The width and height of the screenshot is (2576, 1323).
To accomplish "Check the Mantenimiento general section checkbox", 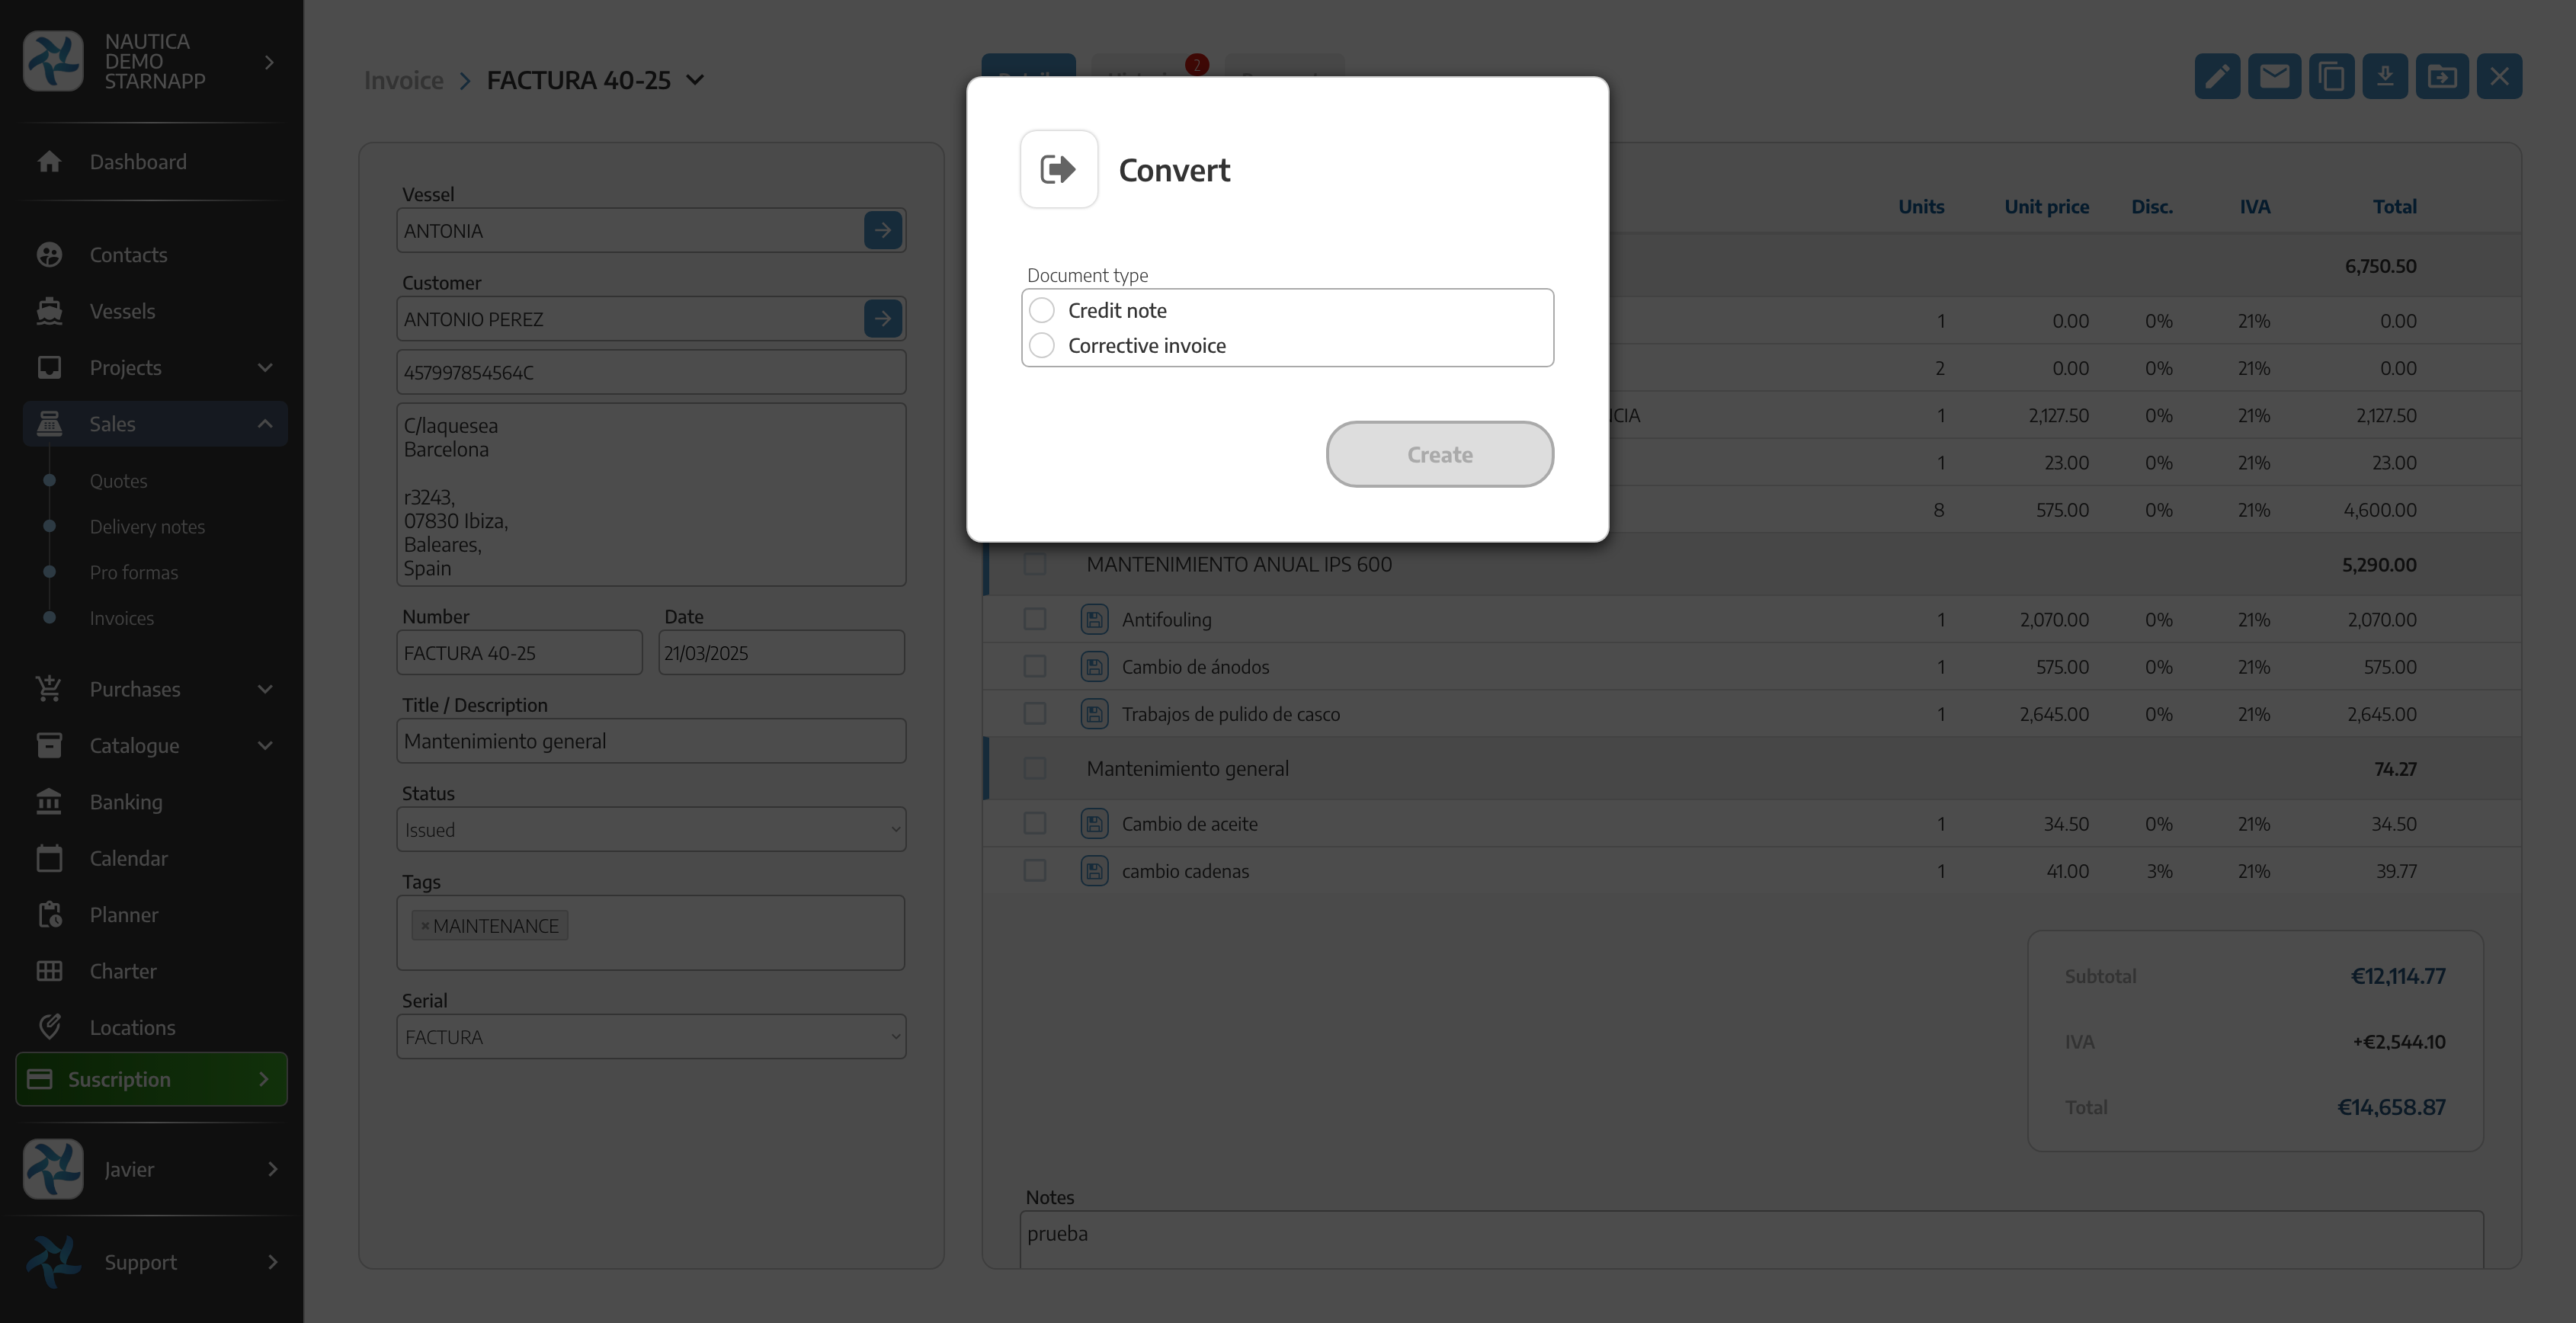I will click(1034, 769).
